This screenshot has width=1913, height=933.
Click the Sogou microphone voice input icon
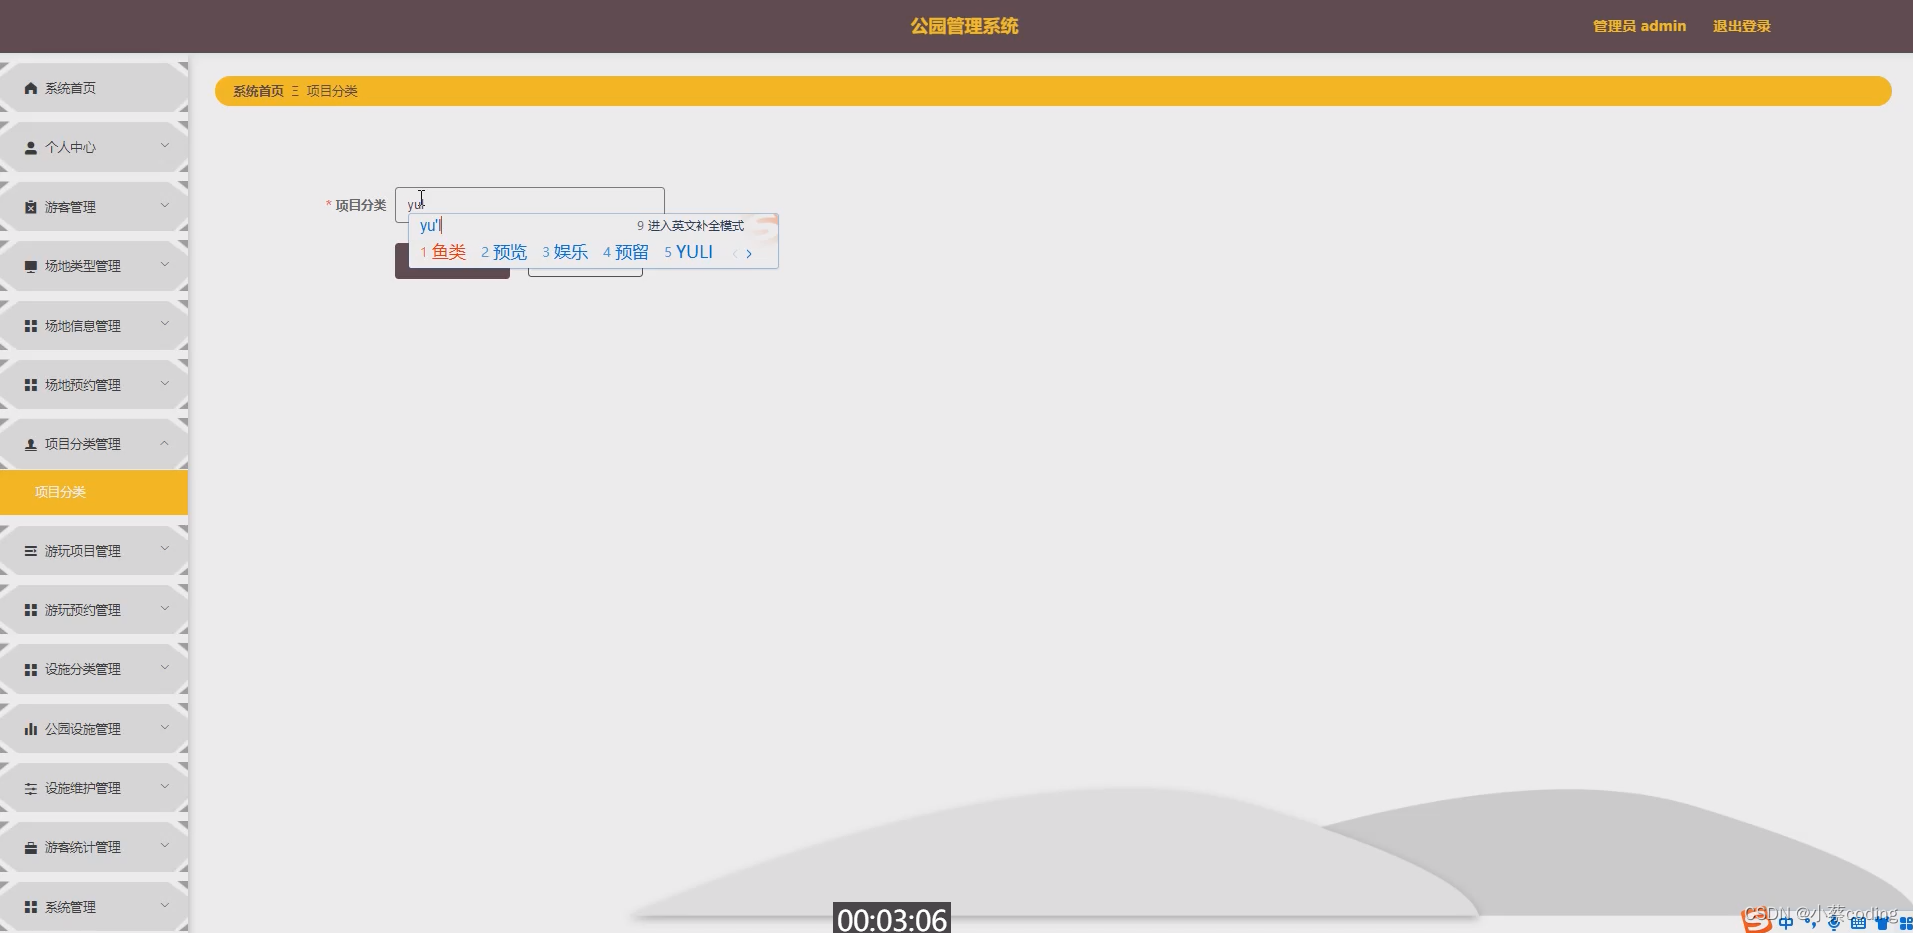click(1834, 922)
